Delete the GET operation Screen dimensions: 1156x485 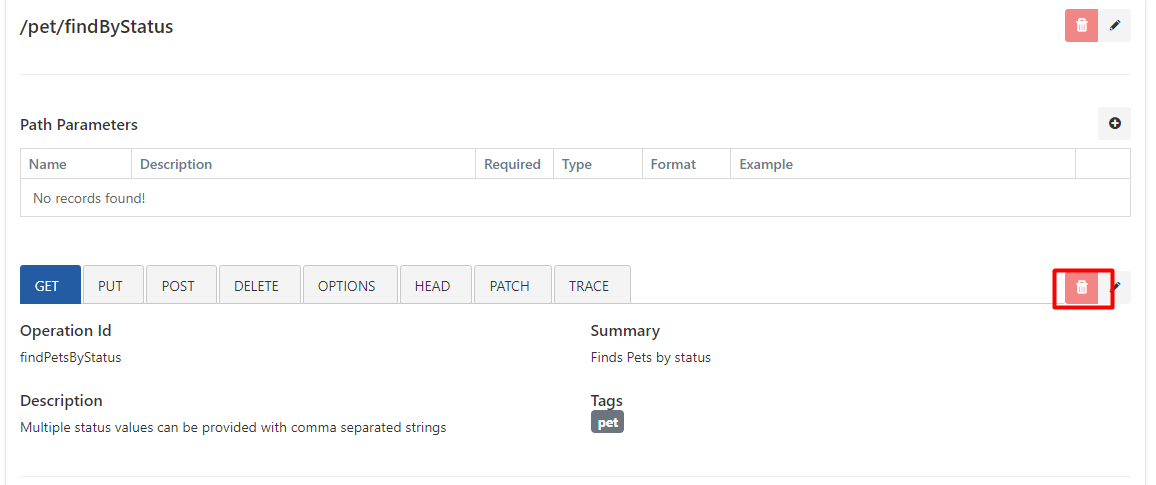1081,287
